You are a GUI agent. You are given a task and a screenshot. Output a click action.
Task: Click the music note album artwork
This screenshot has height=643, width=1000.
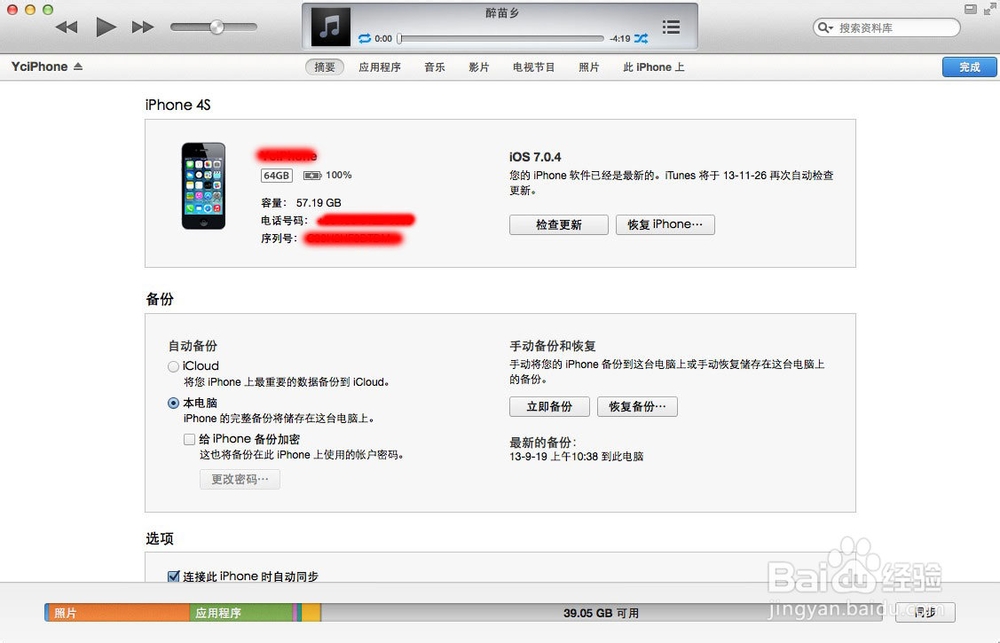(x=330, y=27)
